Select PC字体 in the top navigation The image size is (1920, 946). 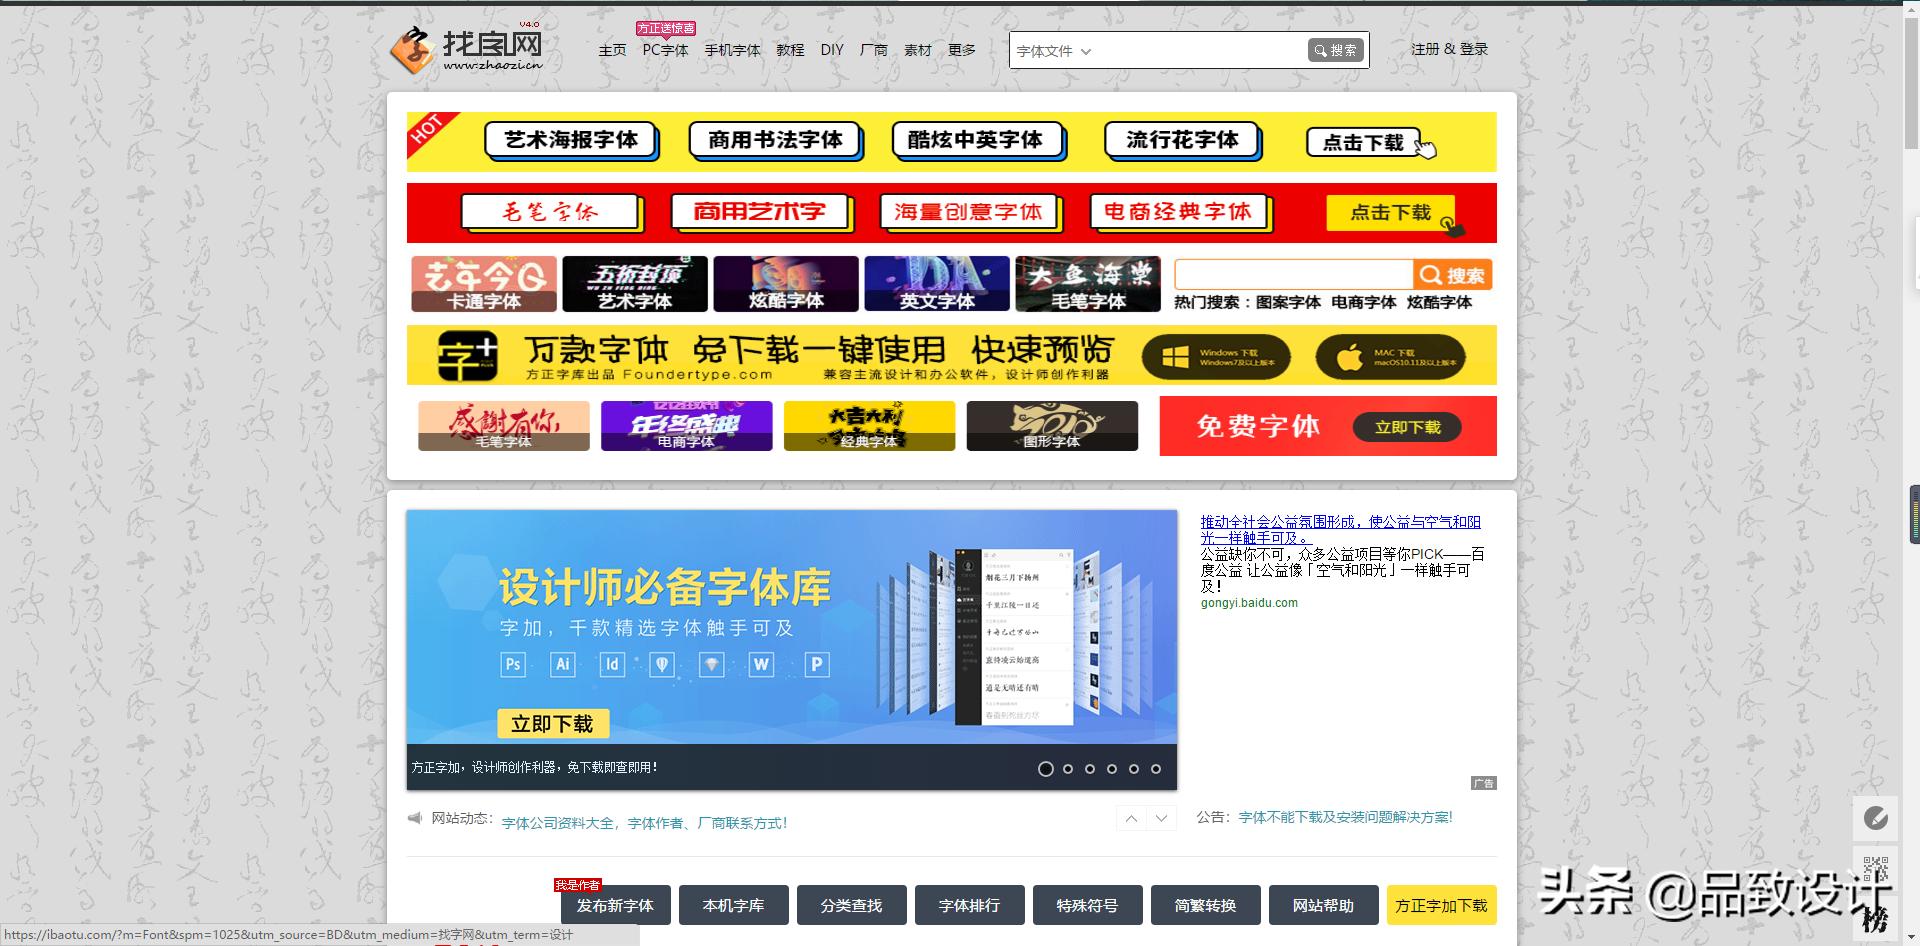664,50
